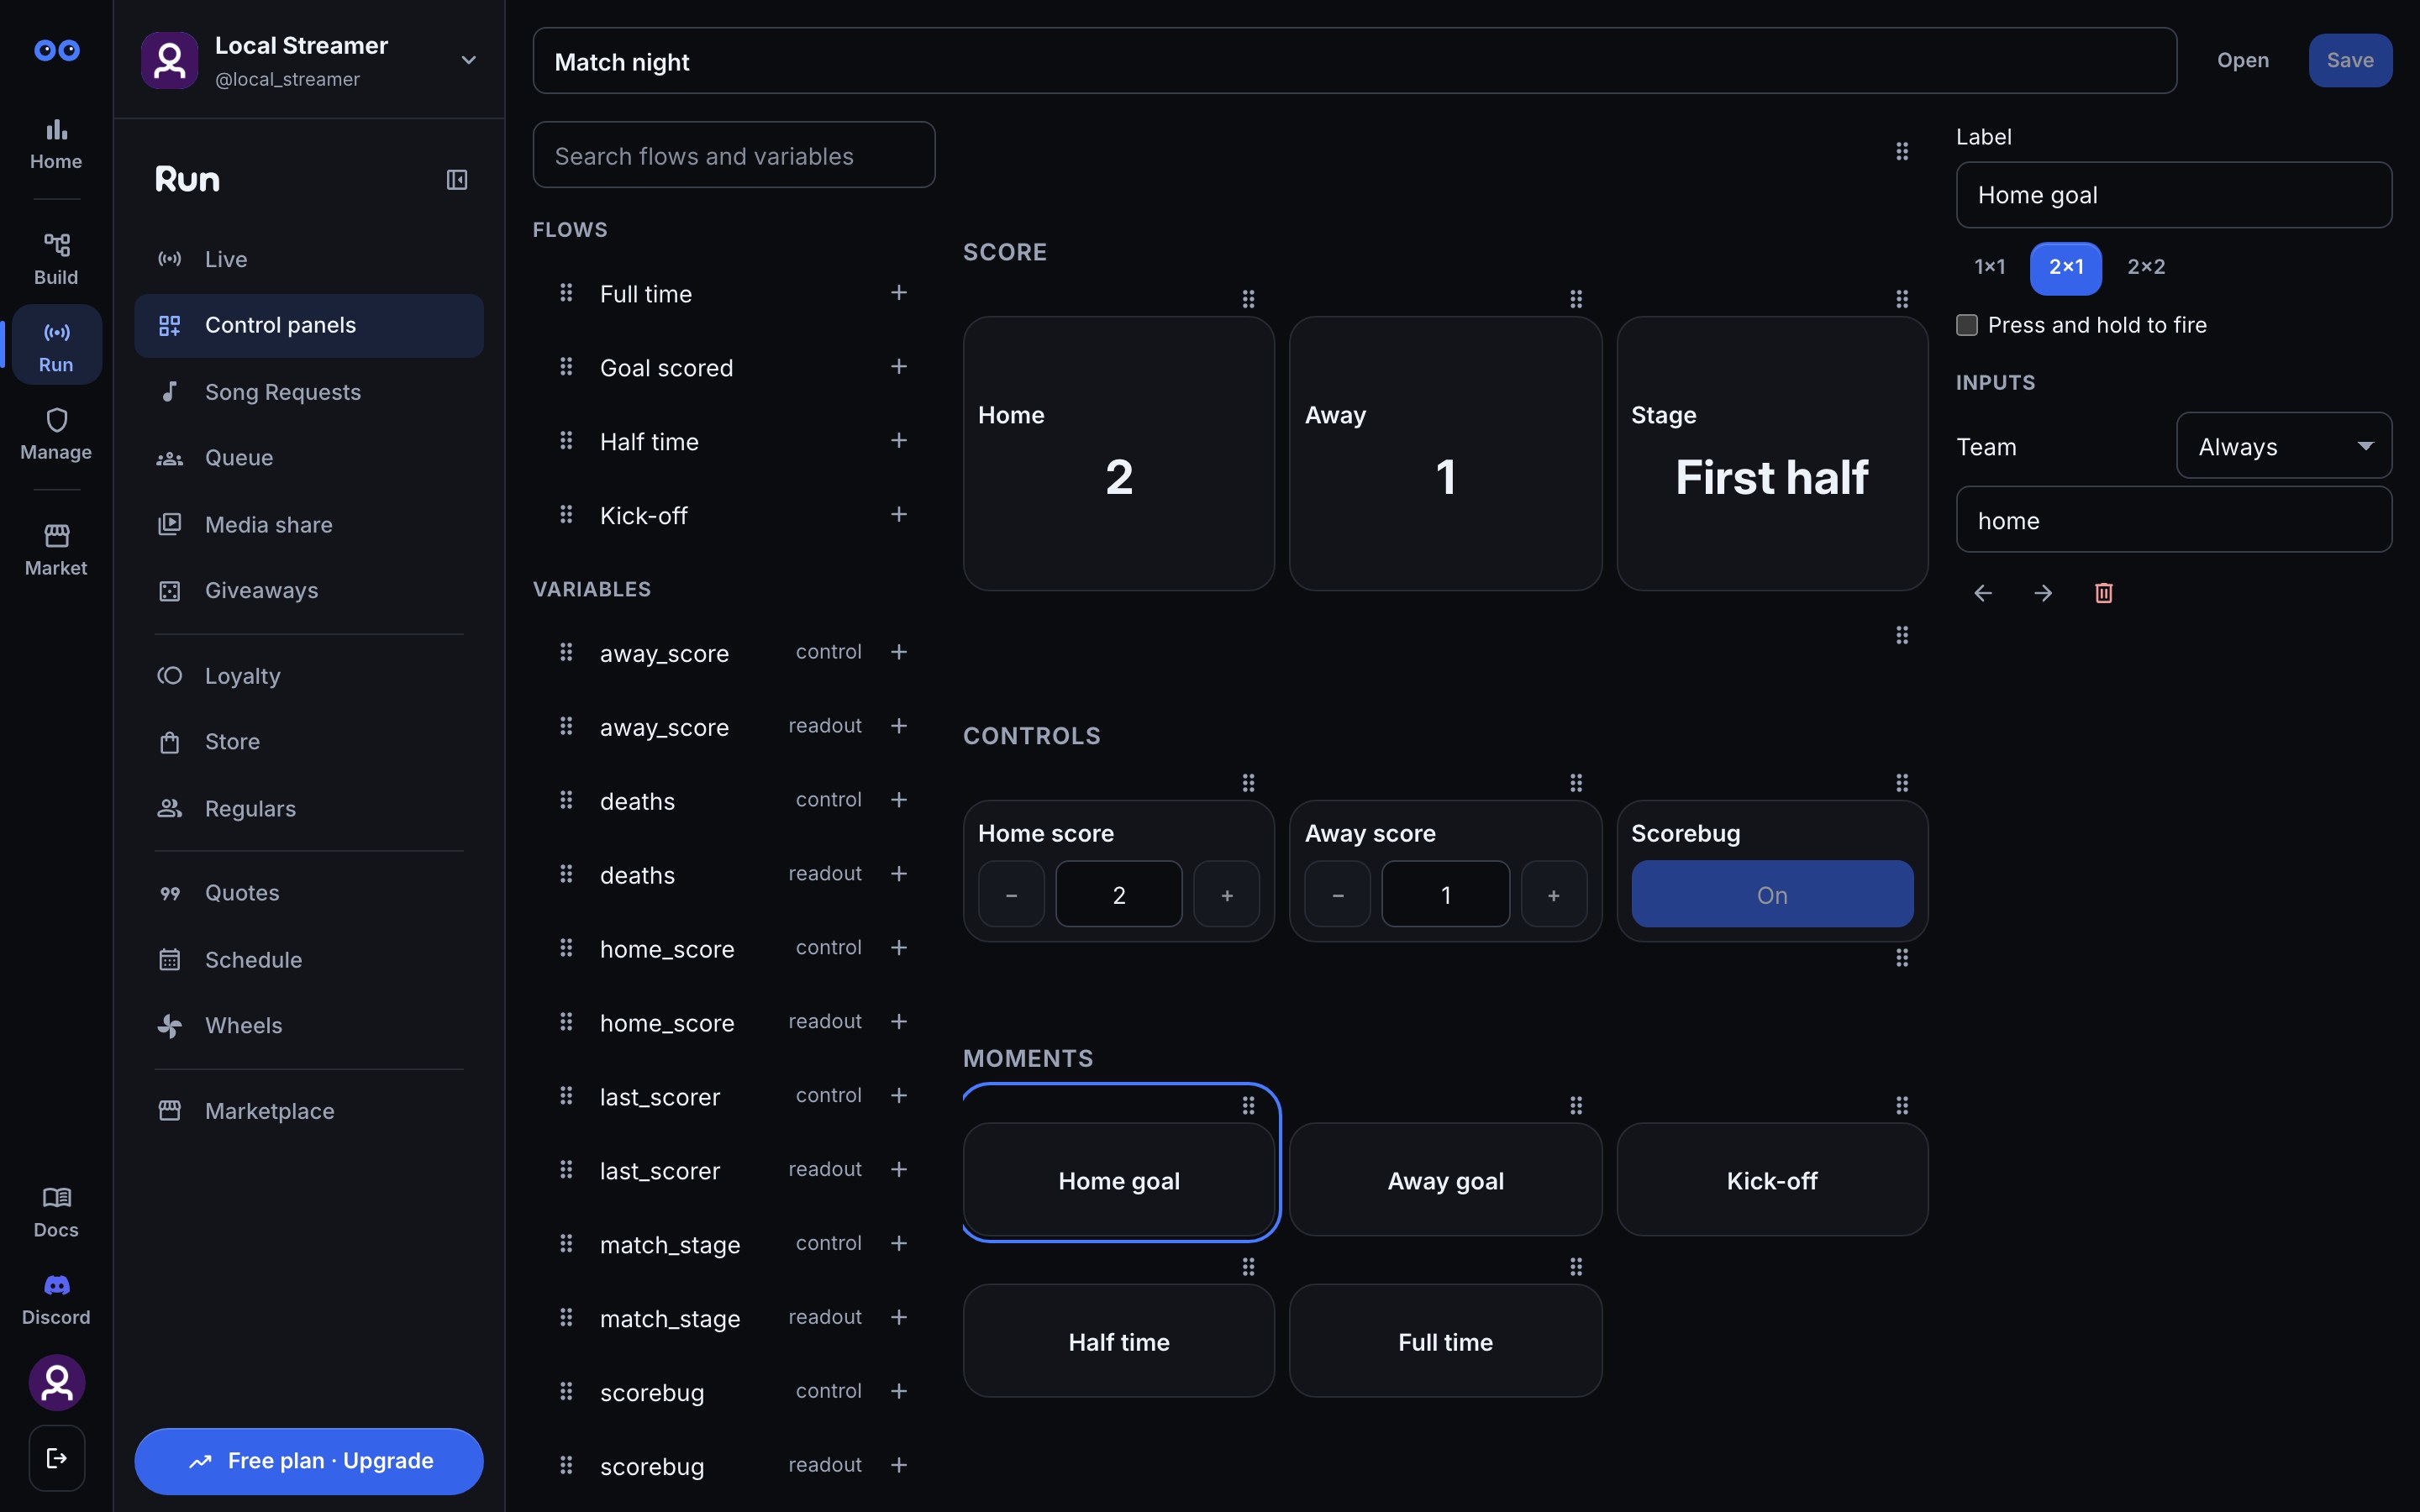This screenshot has height=1512, width=2420.
Task: Open Control panels in the Run menu
Action: 309,326
